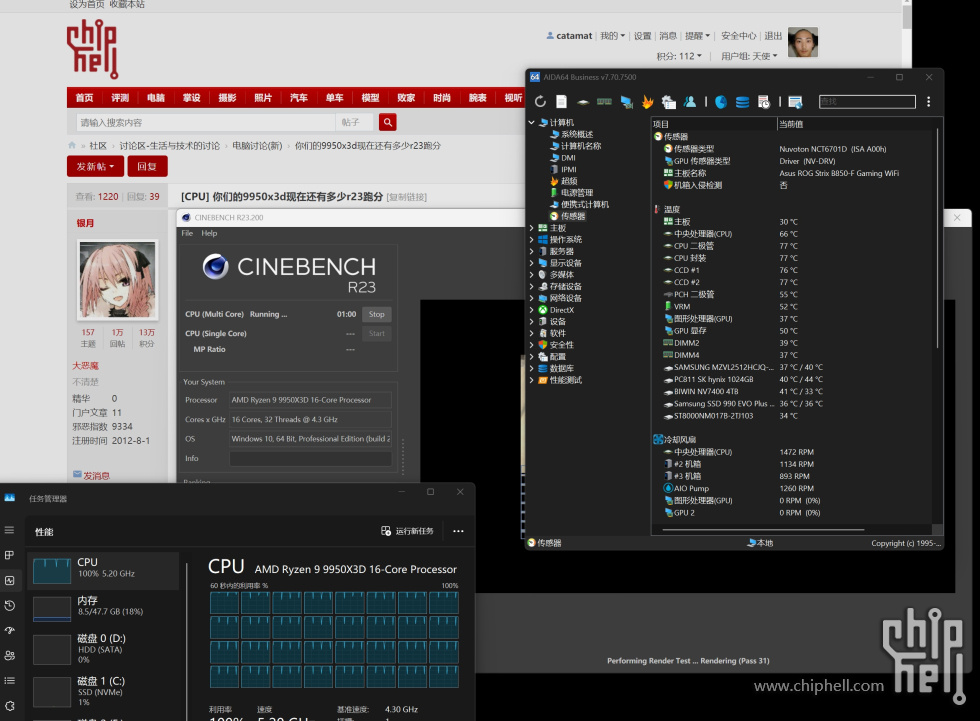
Task: Open 我的 dropdown in Chiphell header
Action: coord(612,36)
